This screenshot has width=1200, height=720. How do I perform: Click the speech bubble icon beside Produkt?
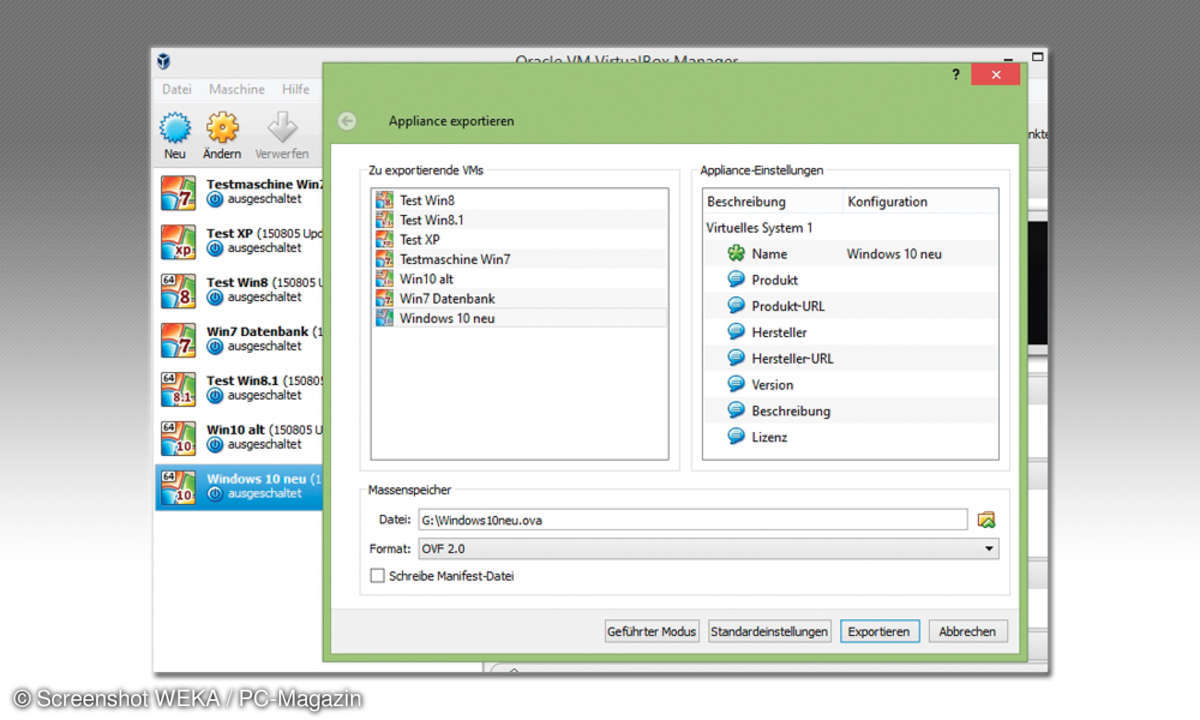click(736, 280)
